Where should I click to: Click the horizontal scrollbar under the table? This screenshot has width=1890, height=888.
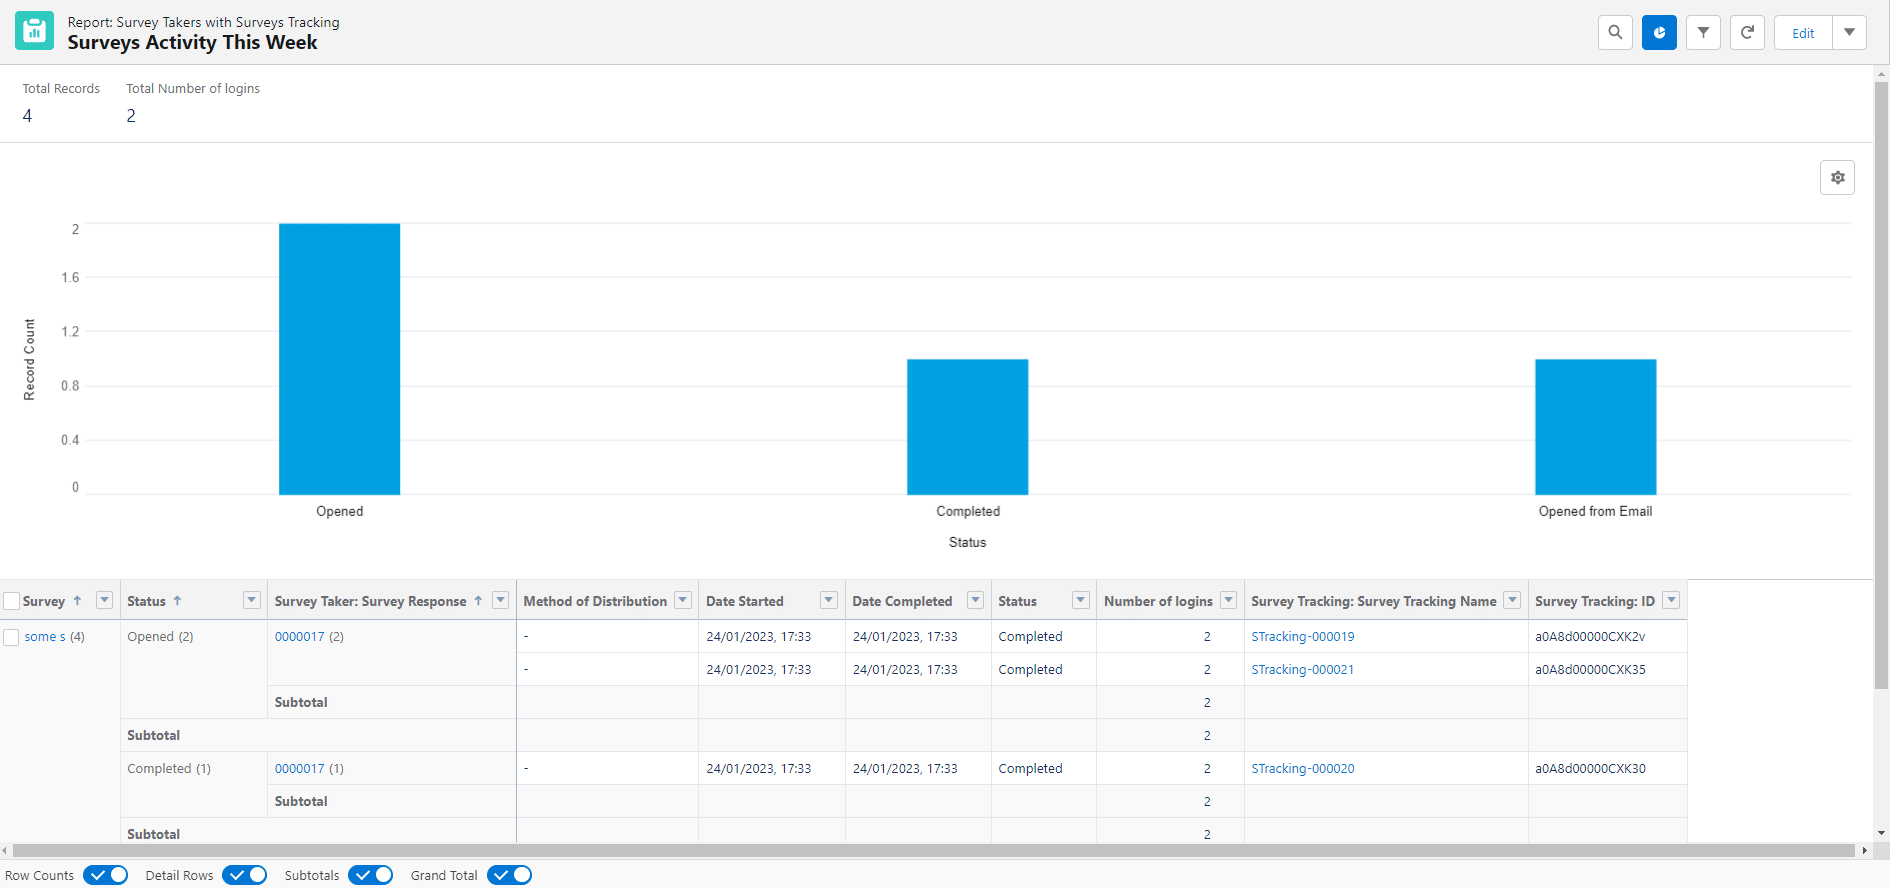tap(930, 850)
